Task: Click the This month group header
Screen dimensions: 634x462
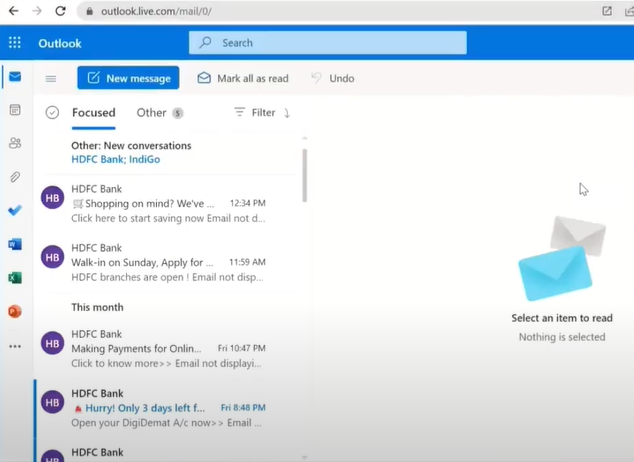Action: coord(97,307)
